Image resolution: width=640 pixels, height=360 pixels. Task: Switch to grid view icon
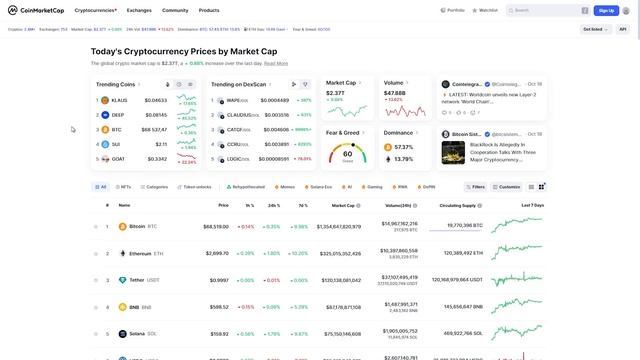pyautogui.click(x=541, y=187)
